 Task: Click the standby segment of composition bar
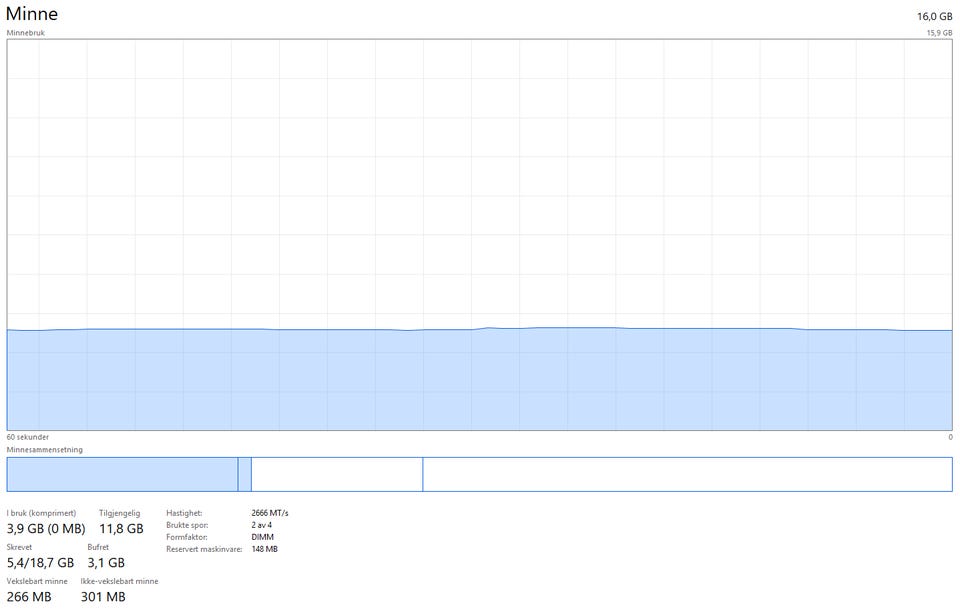(x=337, y=474)
